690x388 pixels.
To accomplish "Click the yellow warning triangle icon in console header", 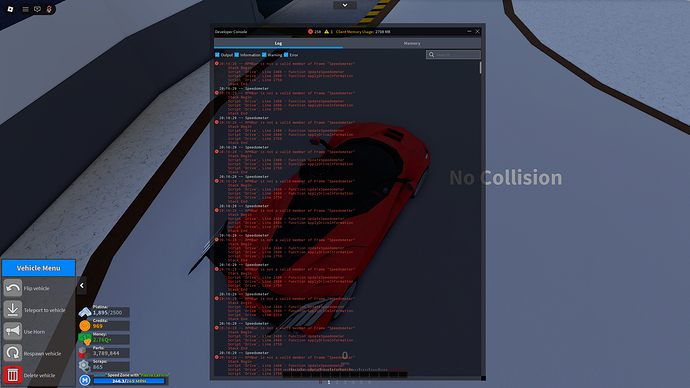I will (x=327, y=32).
